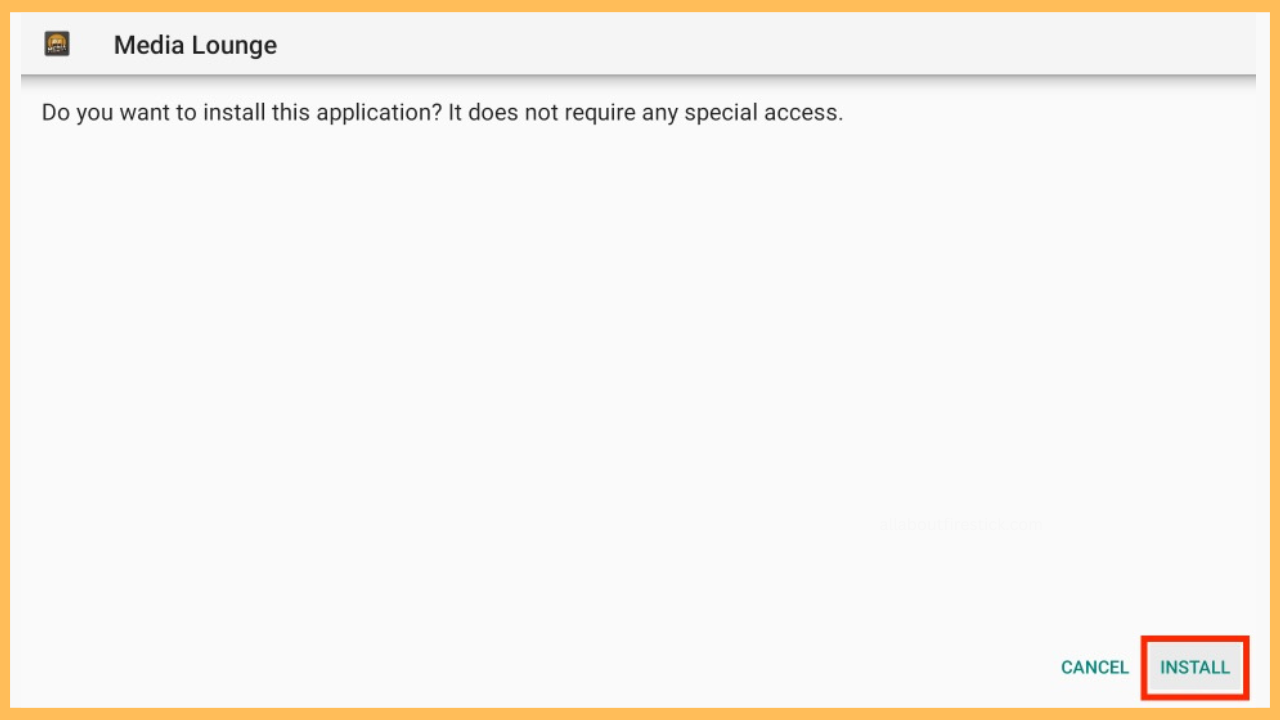This screenshot has width=1280, height=720.
Task: Abort the Media Lounge install via CANCEL
Action: [1095, 667]
